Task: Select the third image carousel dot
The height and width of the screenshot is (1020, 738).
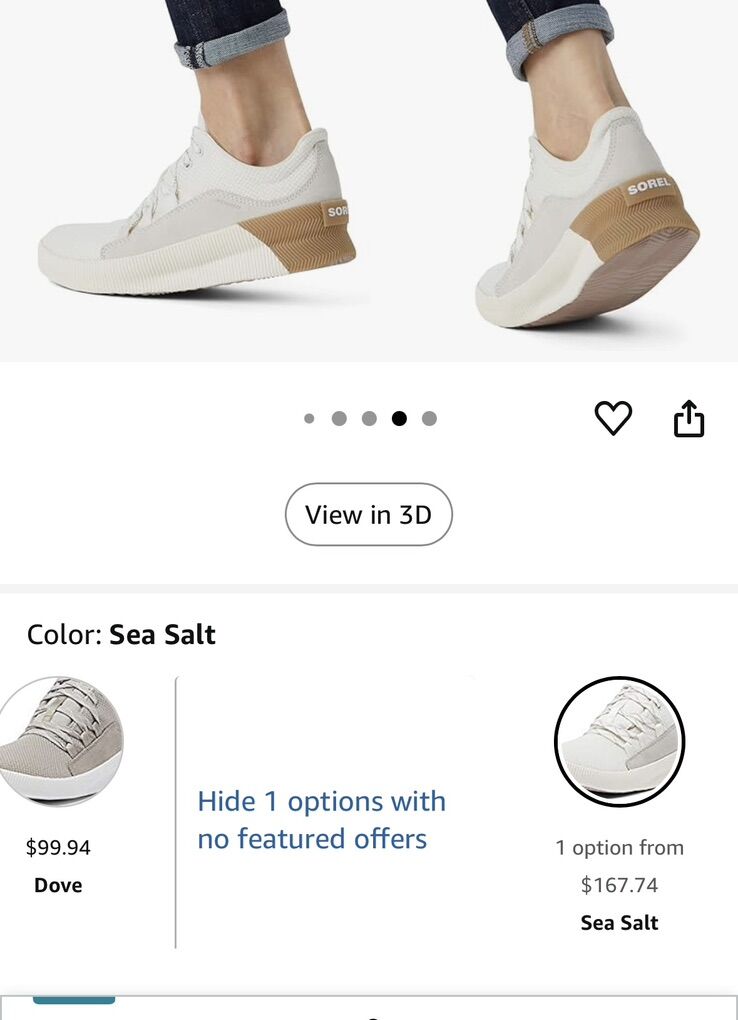Action: coord(369,419)
